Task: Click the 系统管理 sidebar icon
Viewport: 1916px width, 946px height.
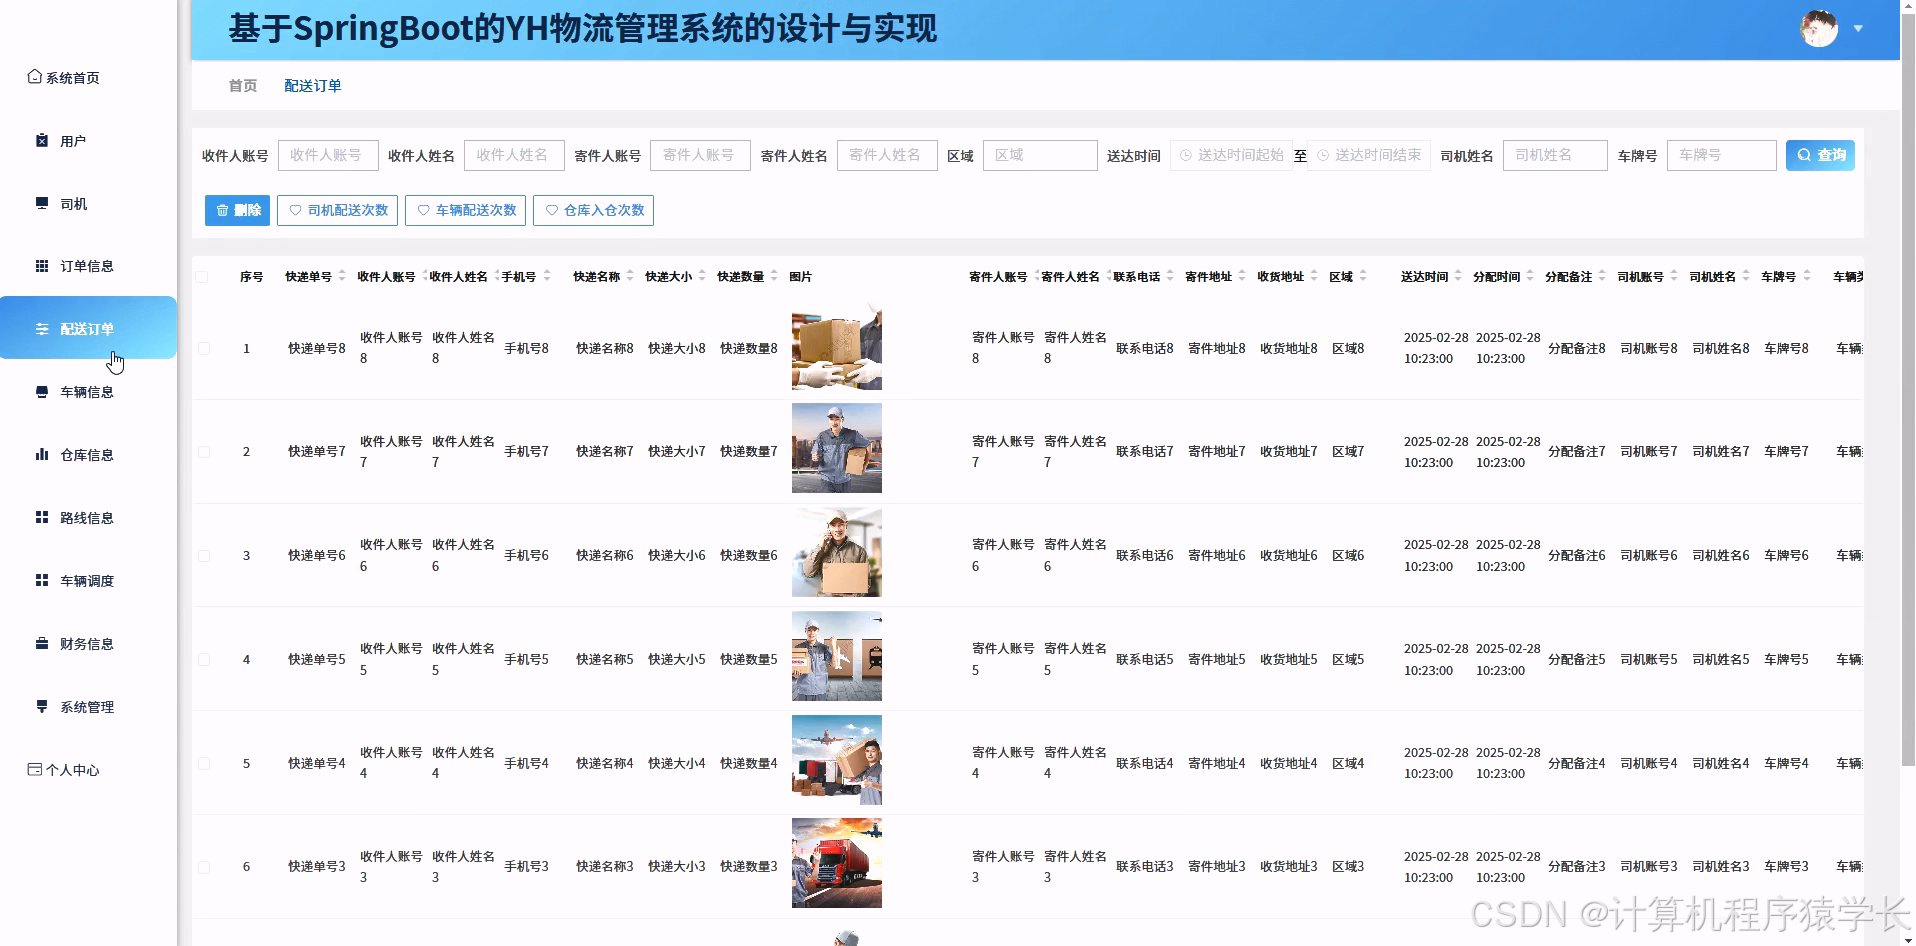Action: (41, 706)
